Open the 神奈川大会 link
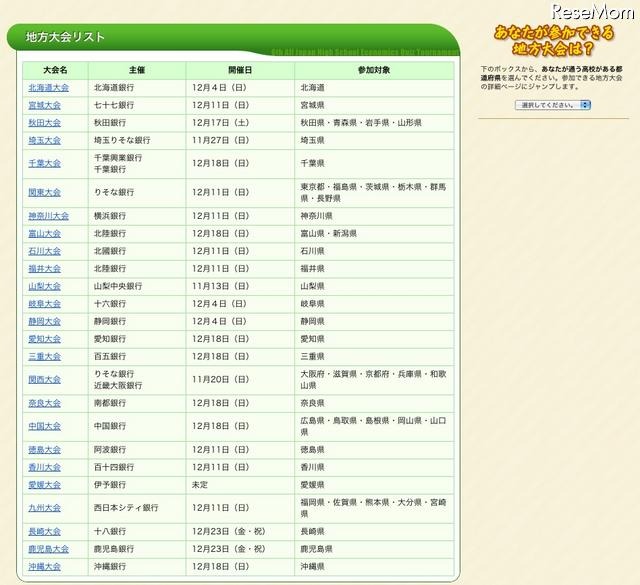 48,216
